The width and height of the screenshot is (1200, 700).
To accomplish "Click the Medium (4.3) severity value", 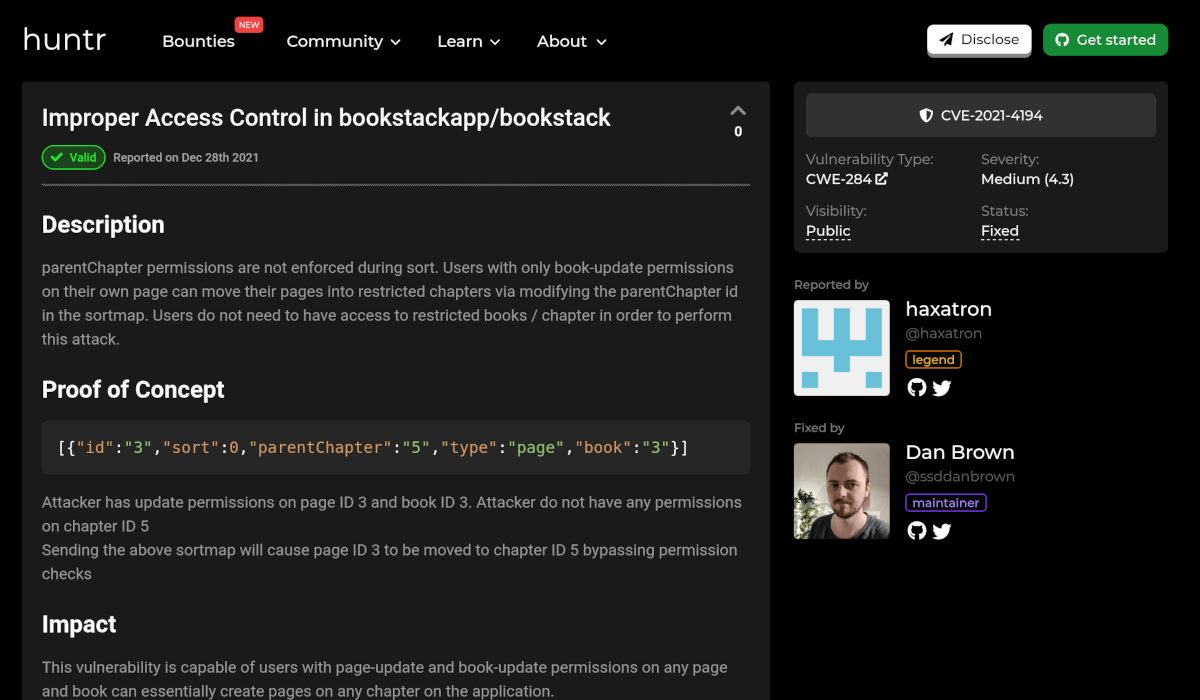I will [x=1027, y=179].
